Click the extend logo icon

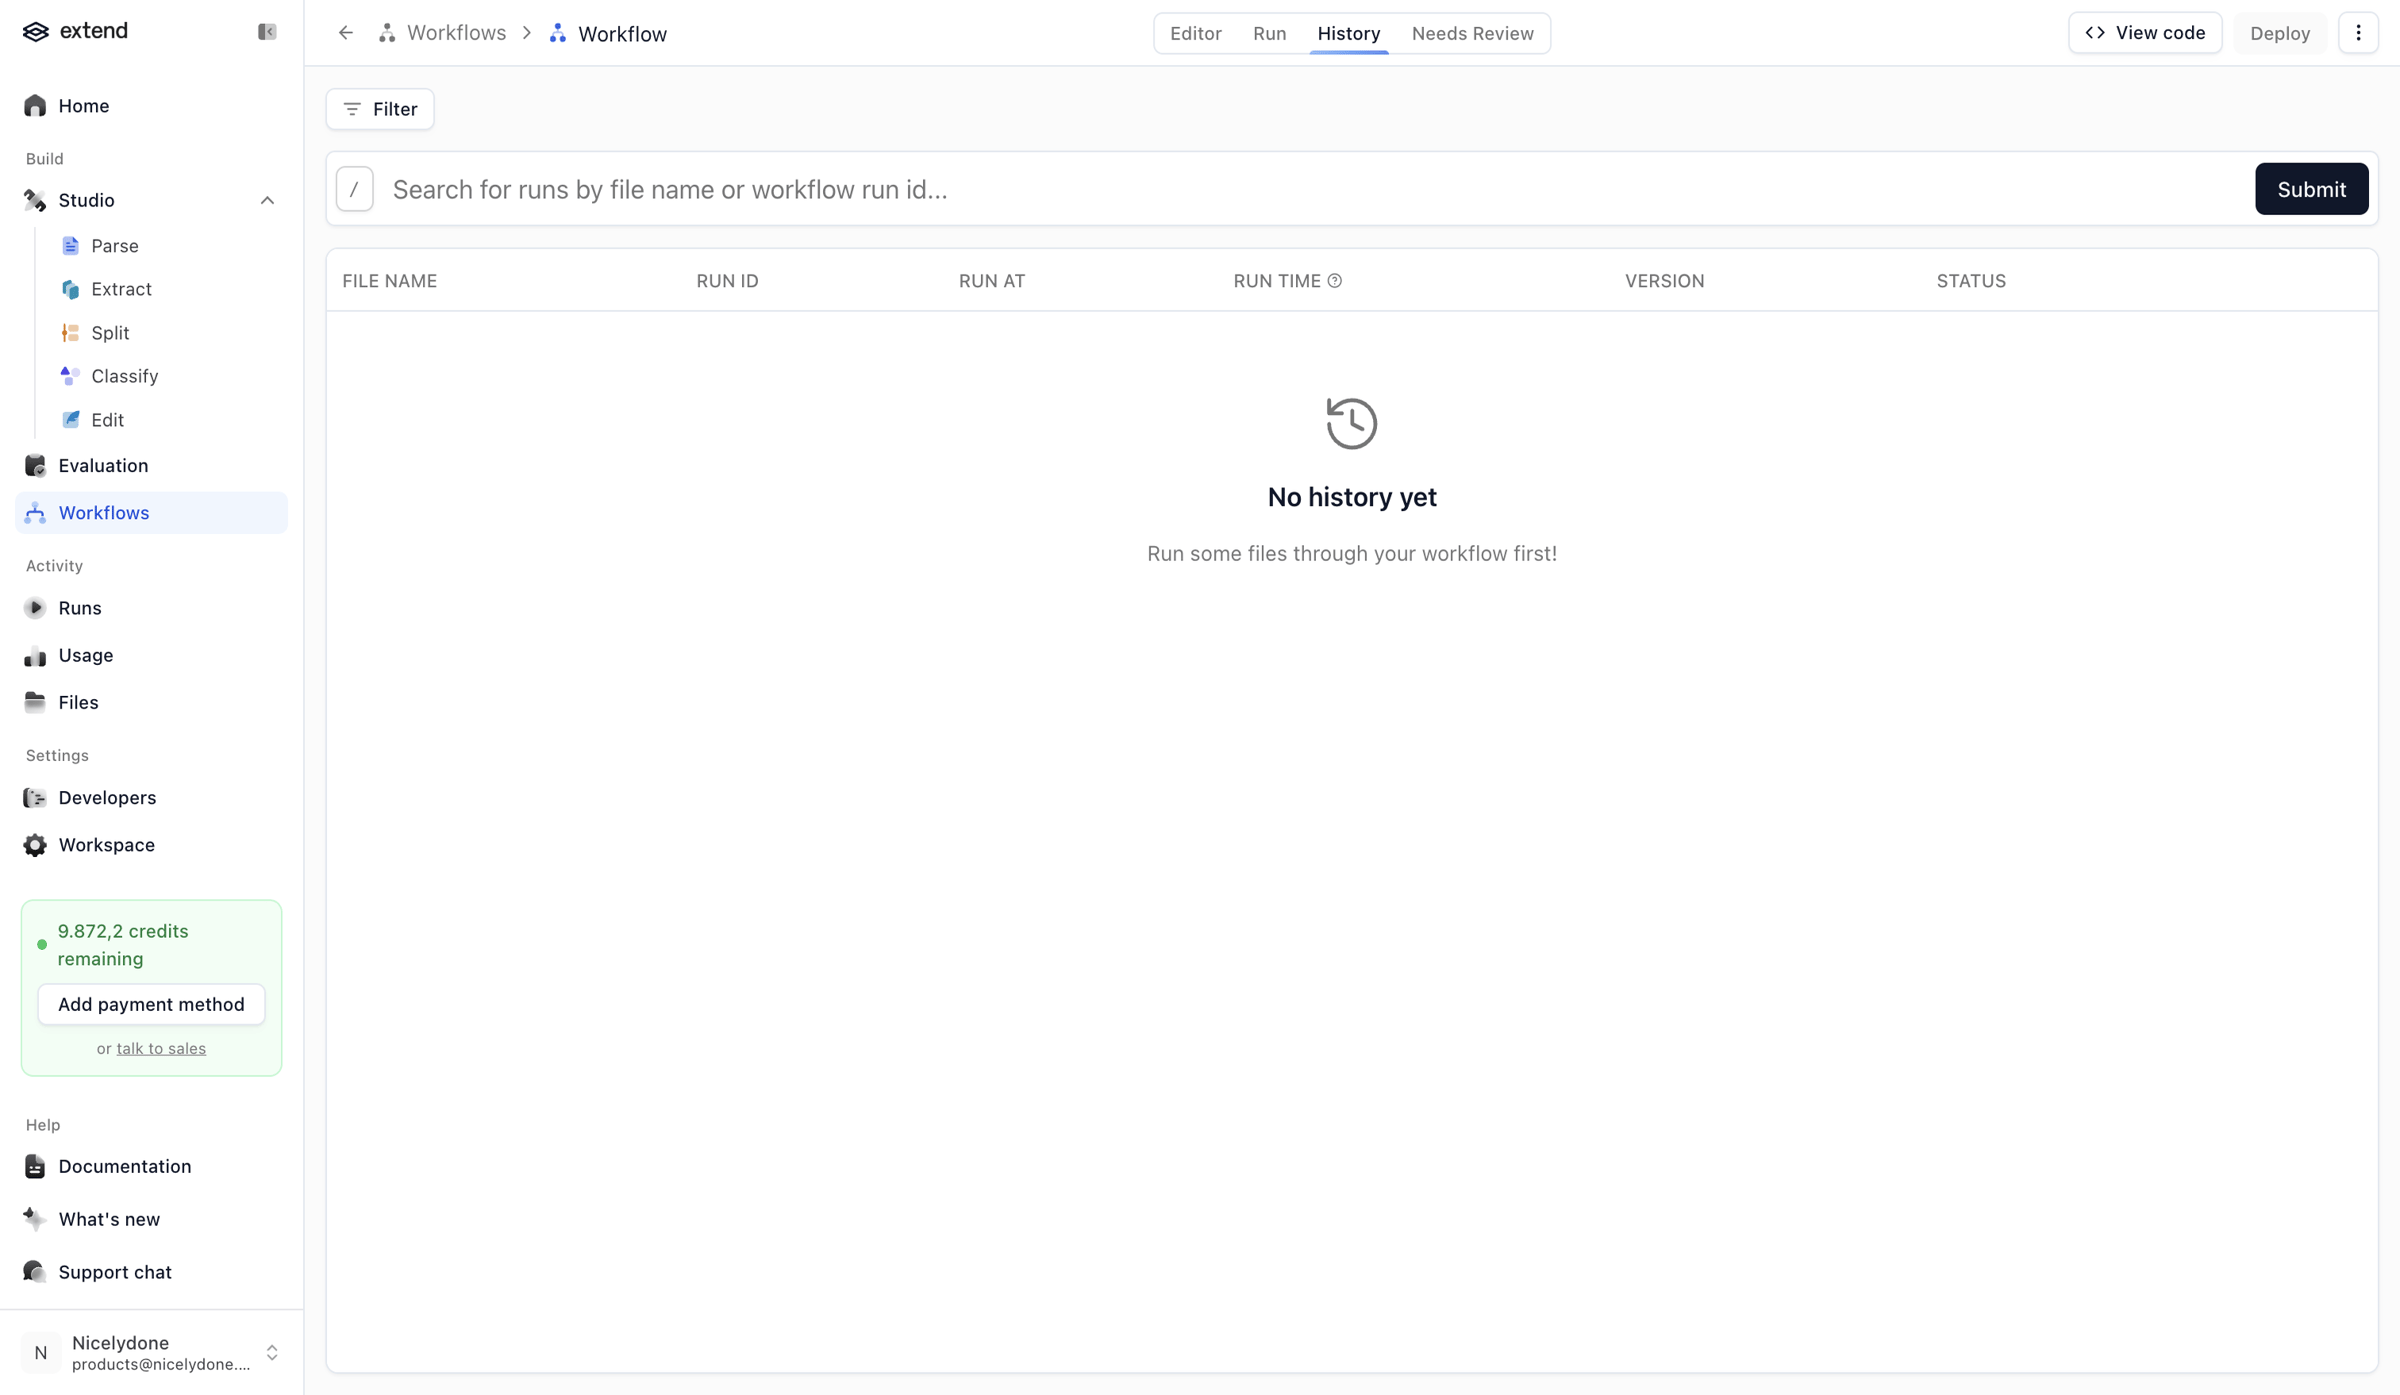(36, 32)
